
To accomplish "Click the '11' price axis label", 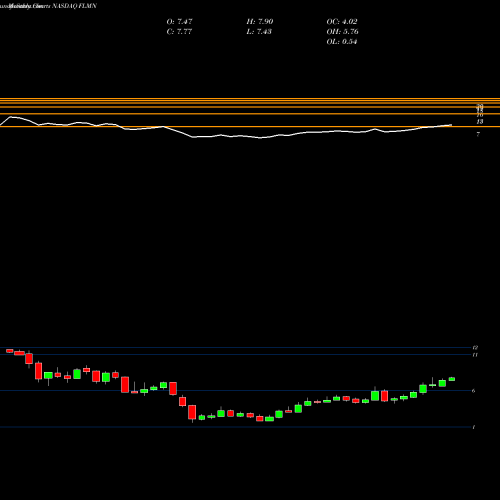I will (x=475, y=355).
